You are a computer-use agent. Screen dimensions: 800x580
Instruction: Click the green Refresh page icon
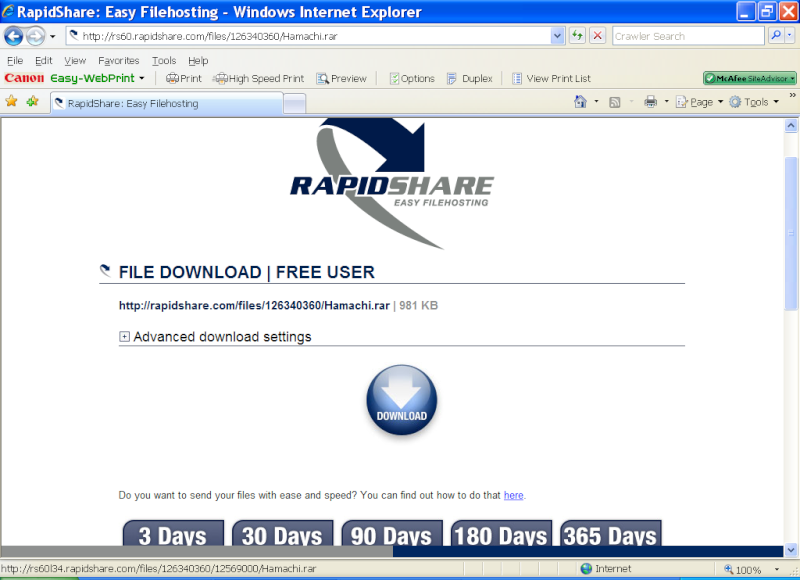pyautogui.click(x=577, y=36)
